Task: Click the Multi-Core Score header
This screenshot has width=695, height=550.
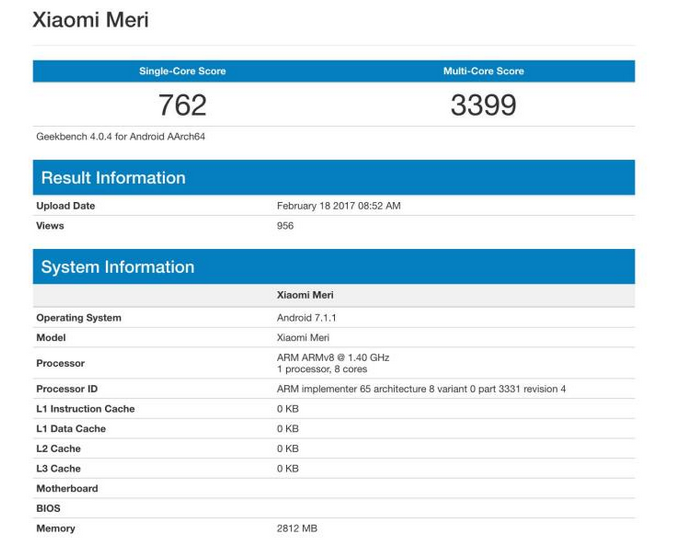Action: 484,71
